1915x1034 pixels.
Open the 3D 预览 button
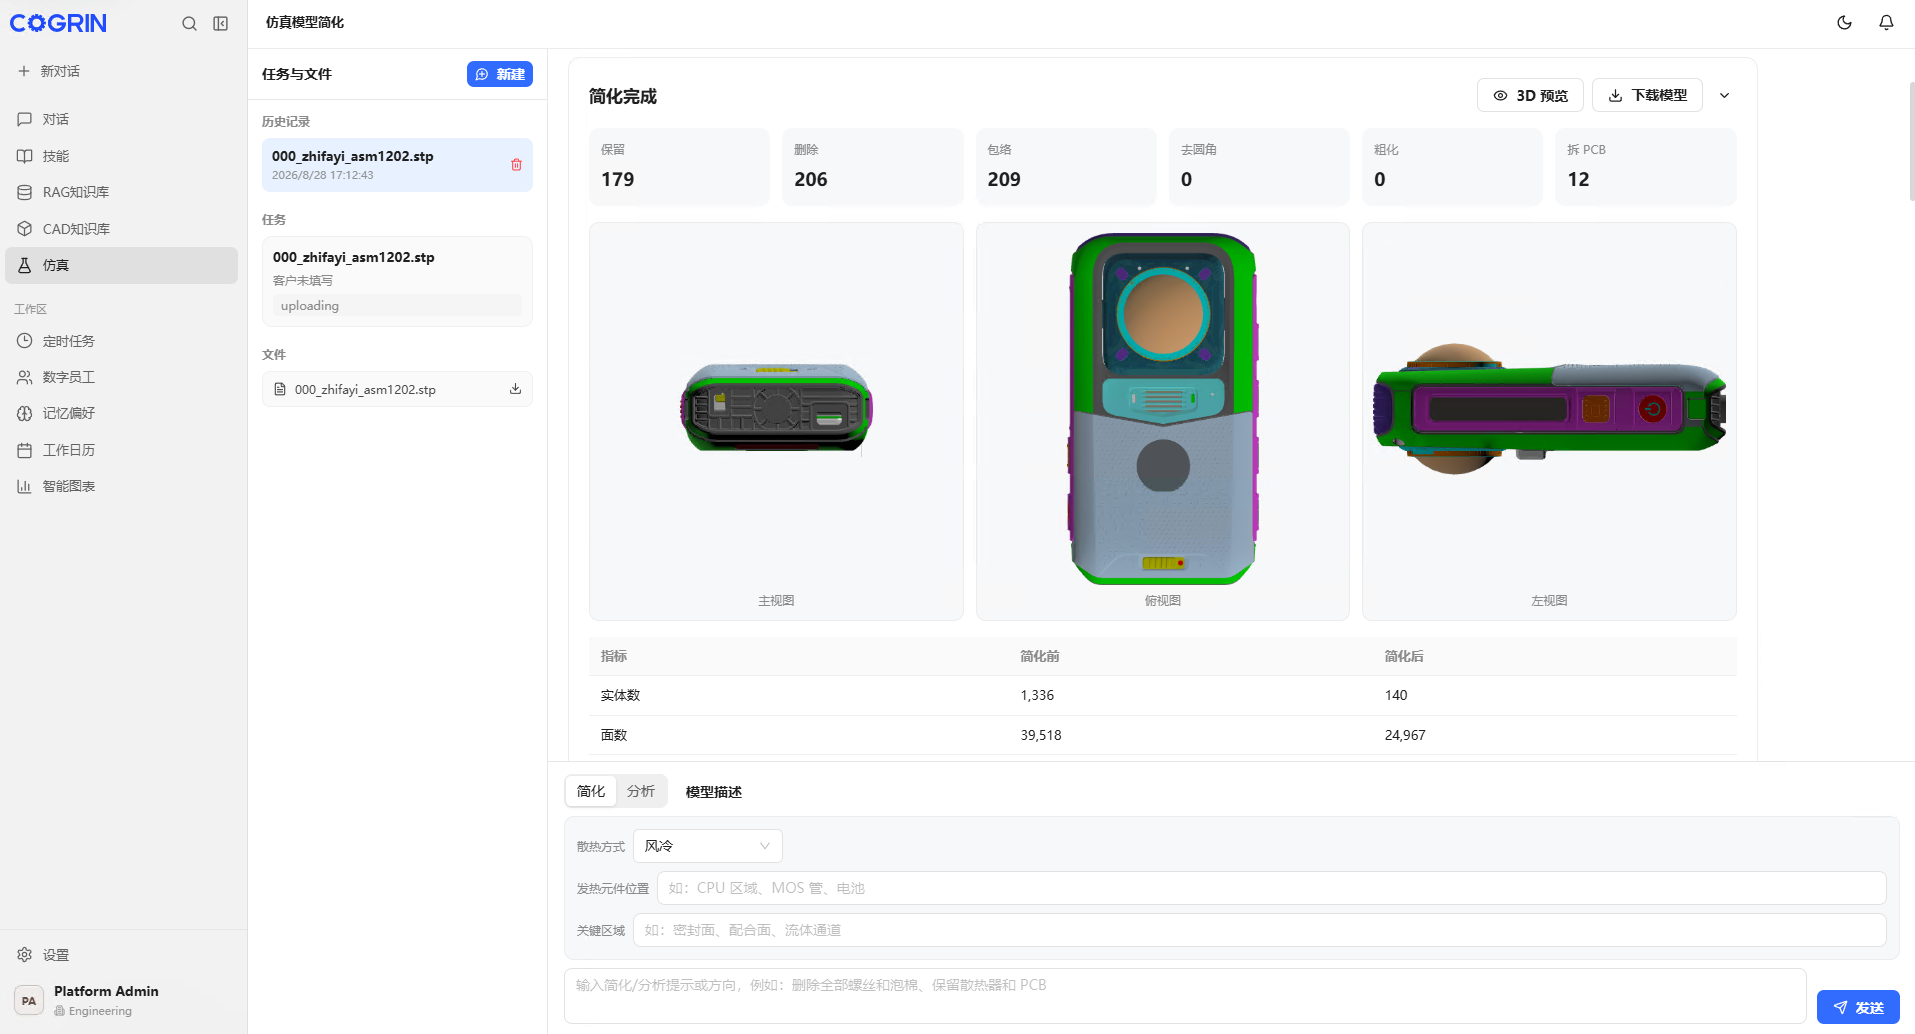(x=1530, y=95)
